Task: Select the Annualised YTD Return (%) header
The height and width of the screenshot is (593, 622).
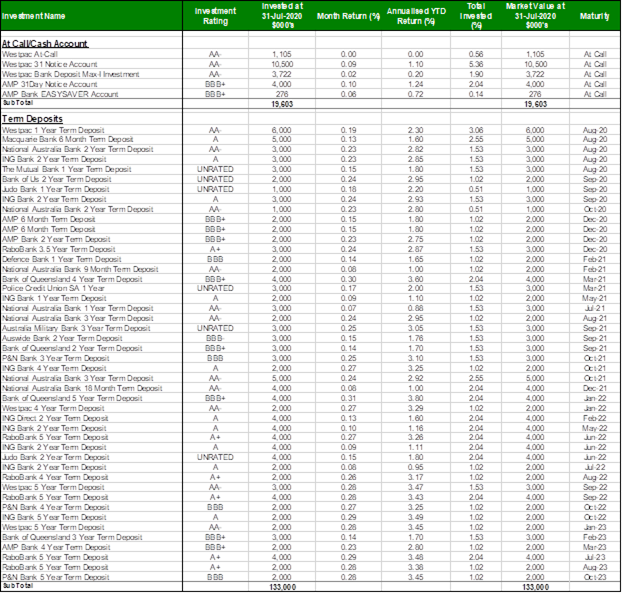Action: point(416,16)
